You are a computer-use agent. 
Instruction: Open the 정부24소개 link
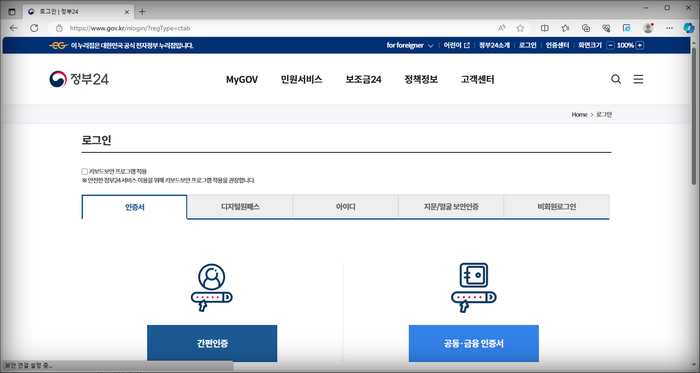[x=494, y=45]
